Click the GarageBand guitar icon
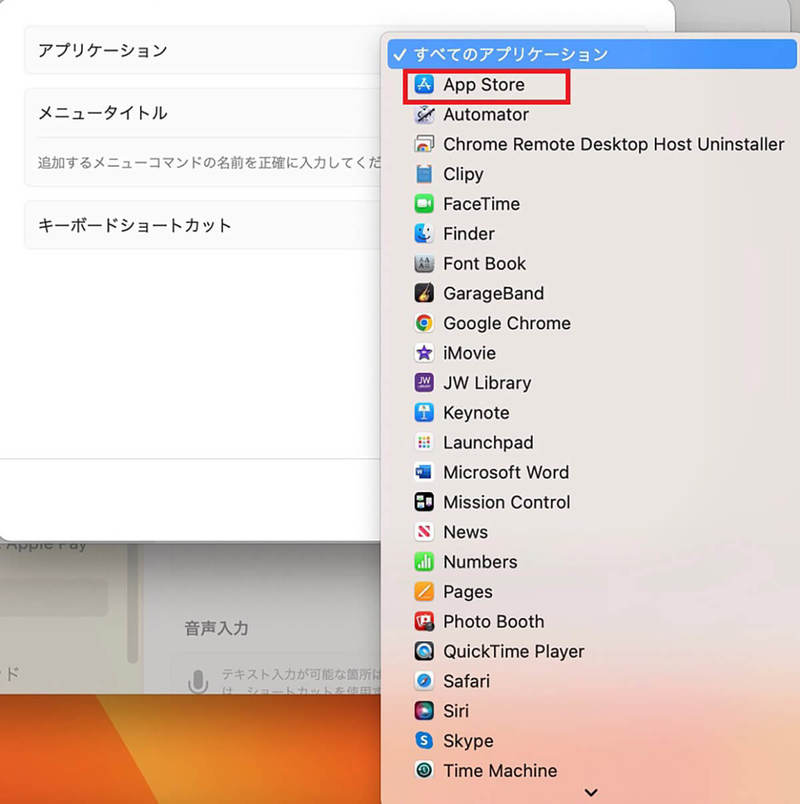The width and height of the screenshot is (800, 804). click(424, 293)
